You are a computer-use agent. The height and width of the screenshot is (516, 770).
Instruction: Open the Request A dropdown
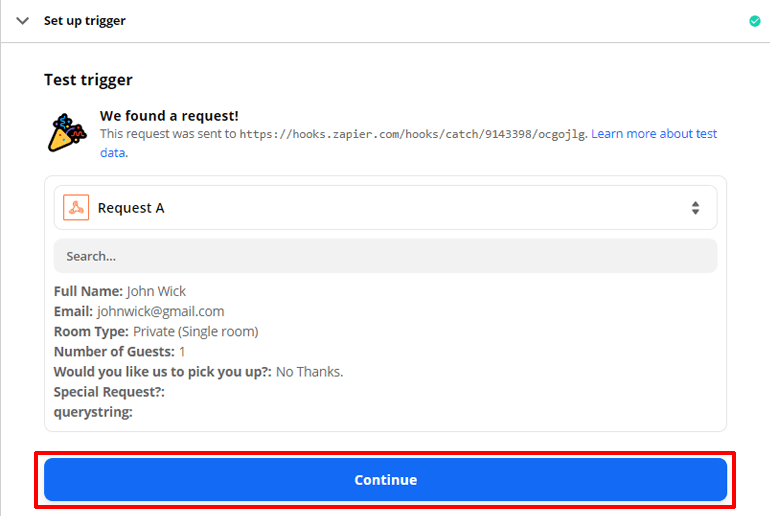pos(385,208)
